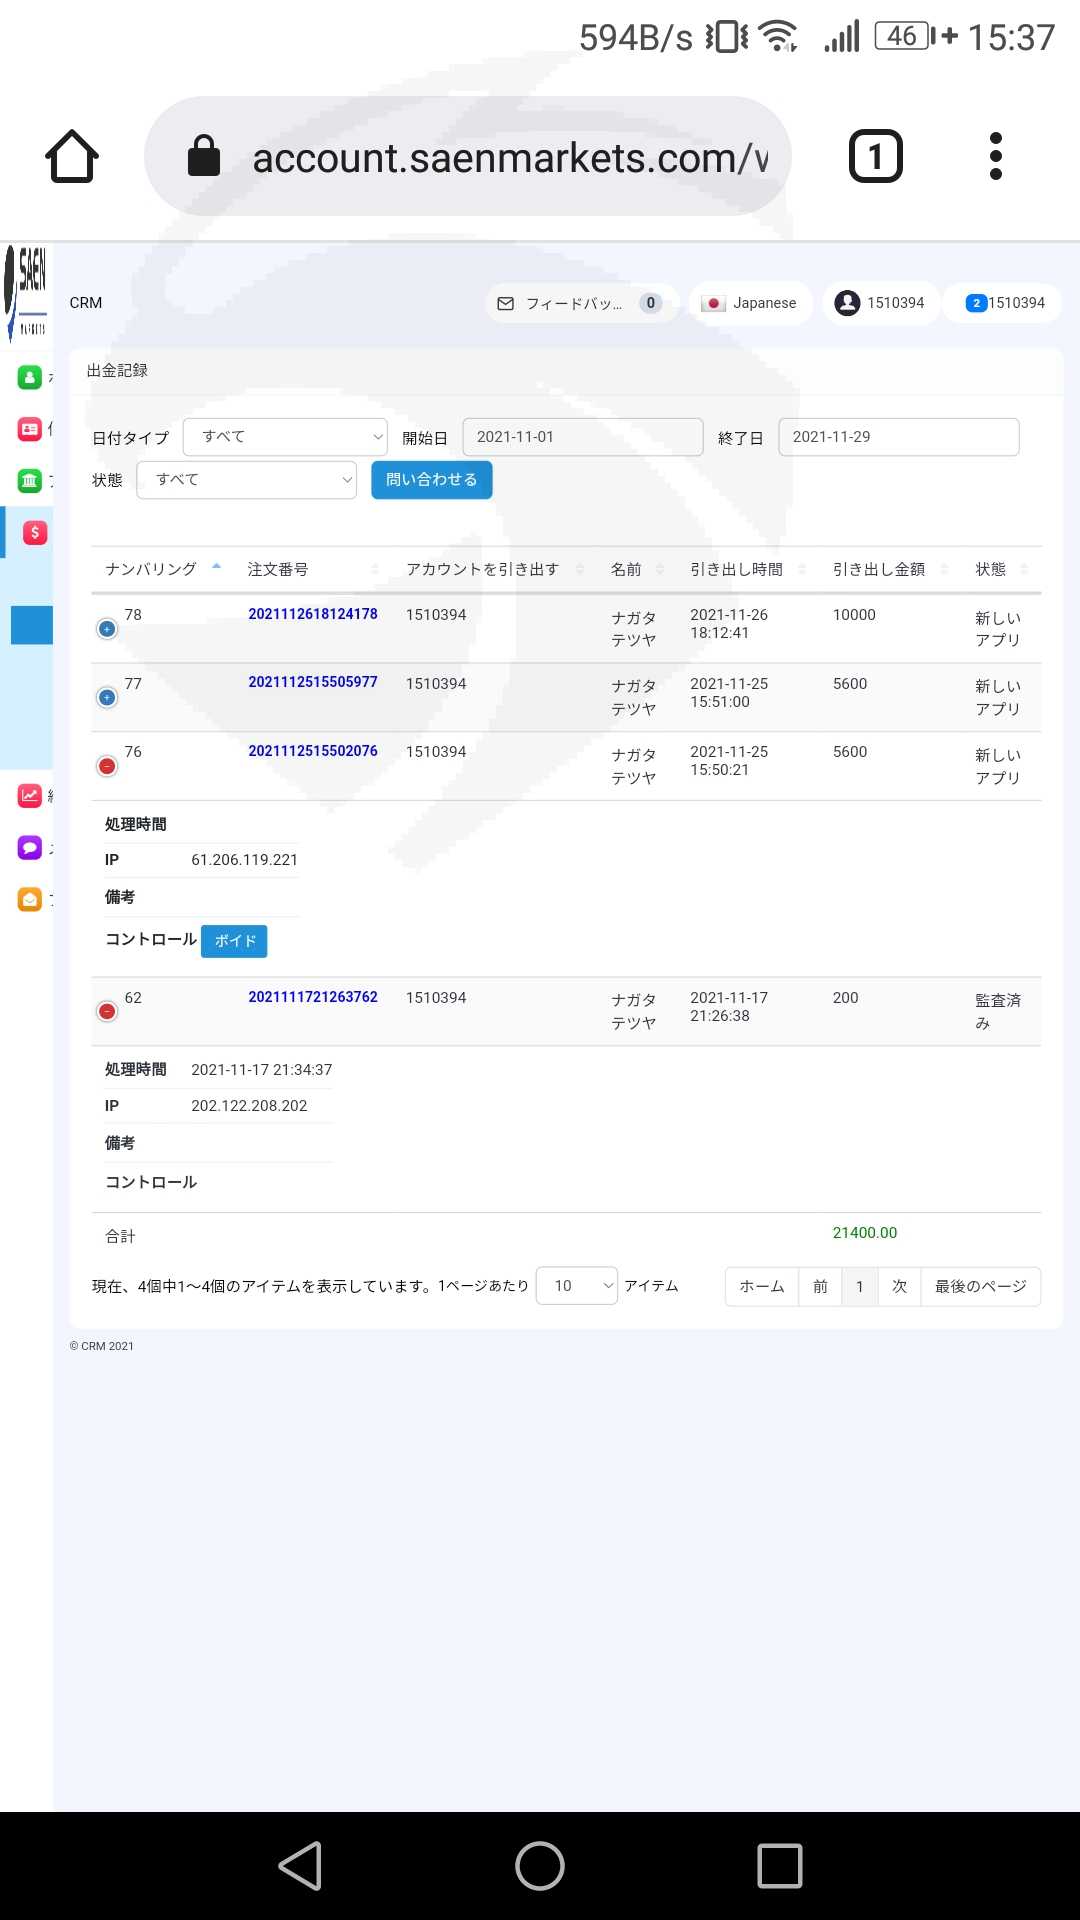Open the red trend chart sidebar icon
The width and height of the screenshot is (1080, 1920).
tap(30, 796)
